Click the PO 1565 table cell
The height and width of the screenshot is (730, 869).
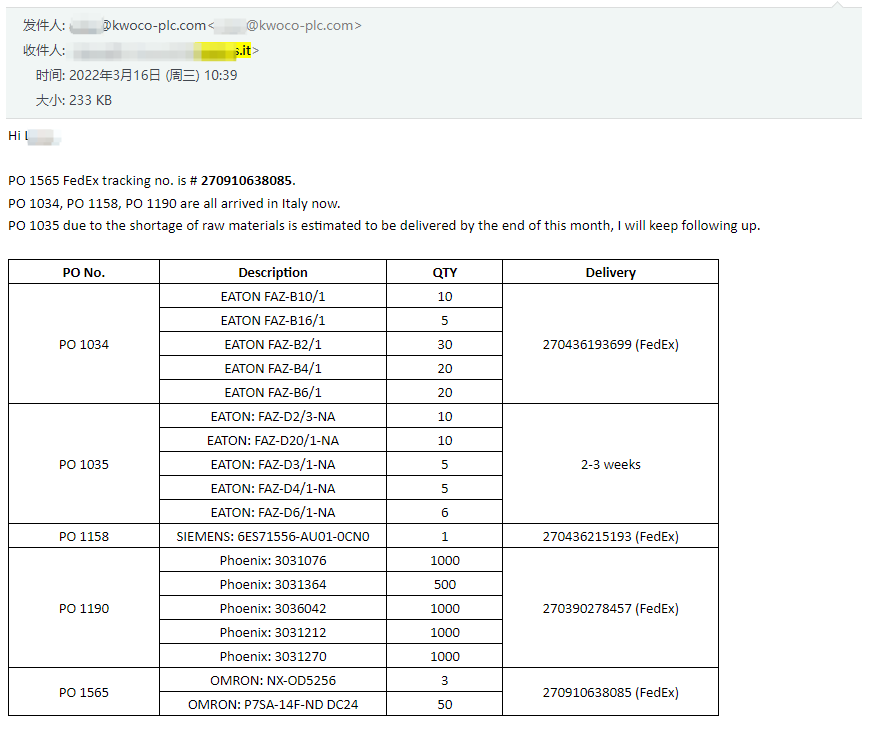pos(84,692)
